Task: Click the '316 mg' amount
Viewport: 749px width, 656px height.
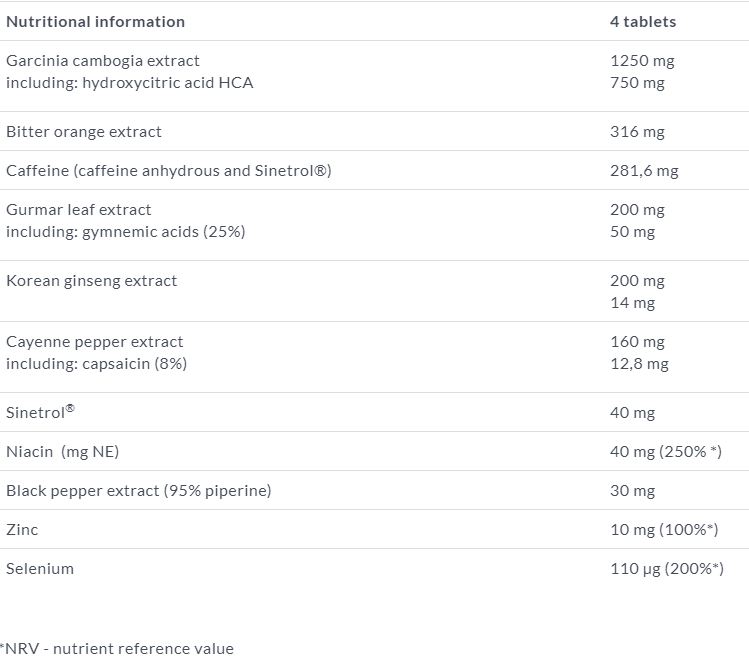Action: [637, 131]
